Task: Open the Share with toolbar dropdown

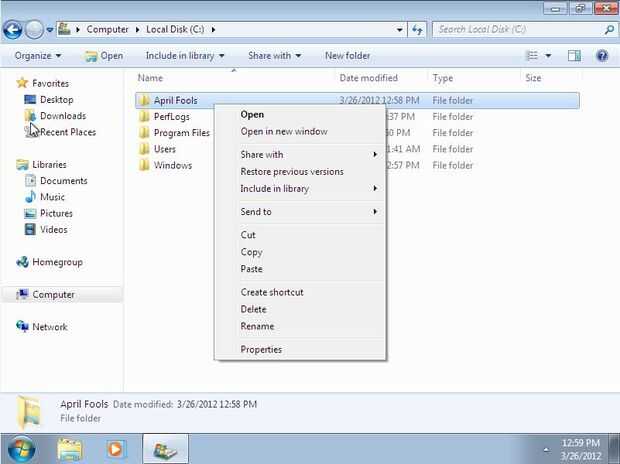Action: click(x=274, y=56)
